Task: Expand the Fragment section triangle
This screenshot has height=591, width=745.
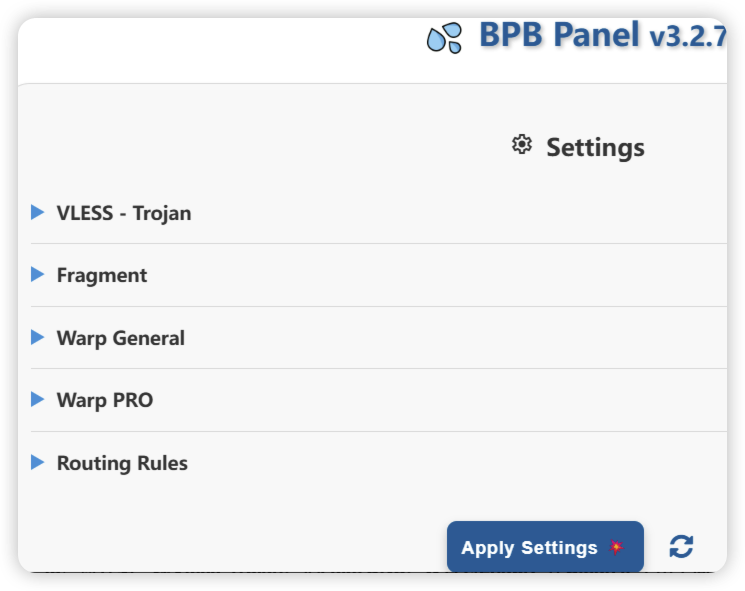Action: coord(38,274)
